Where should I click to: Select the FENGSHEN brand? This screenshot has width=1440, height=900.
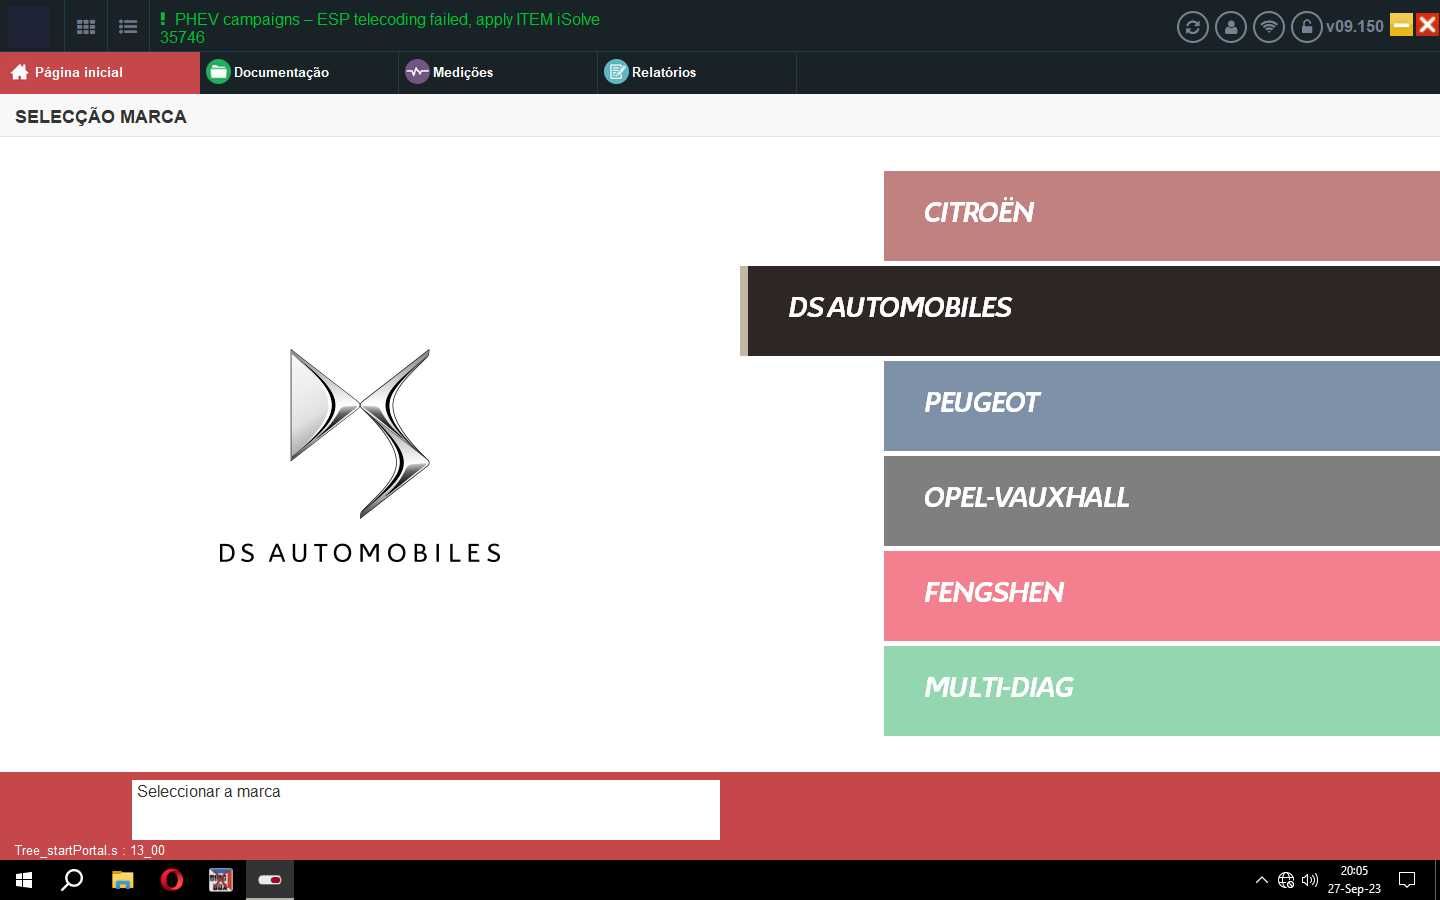(1162, 595)
